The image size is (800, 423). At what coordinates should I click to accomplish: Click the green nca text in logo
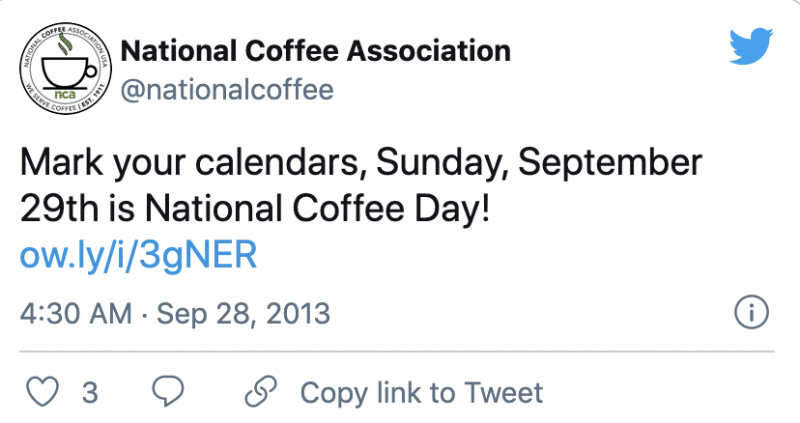click(66, 94)
